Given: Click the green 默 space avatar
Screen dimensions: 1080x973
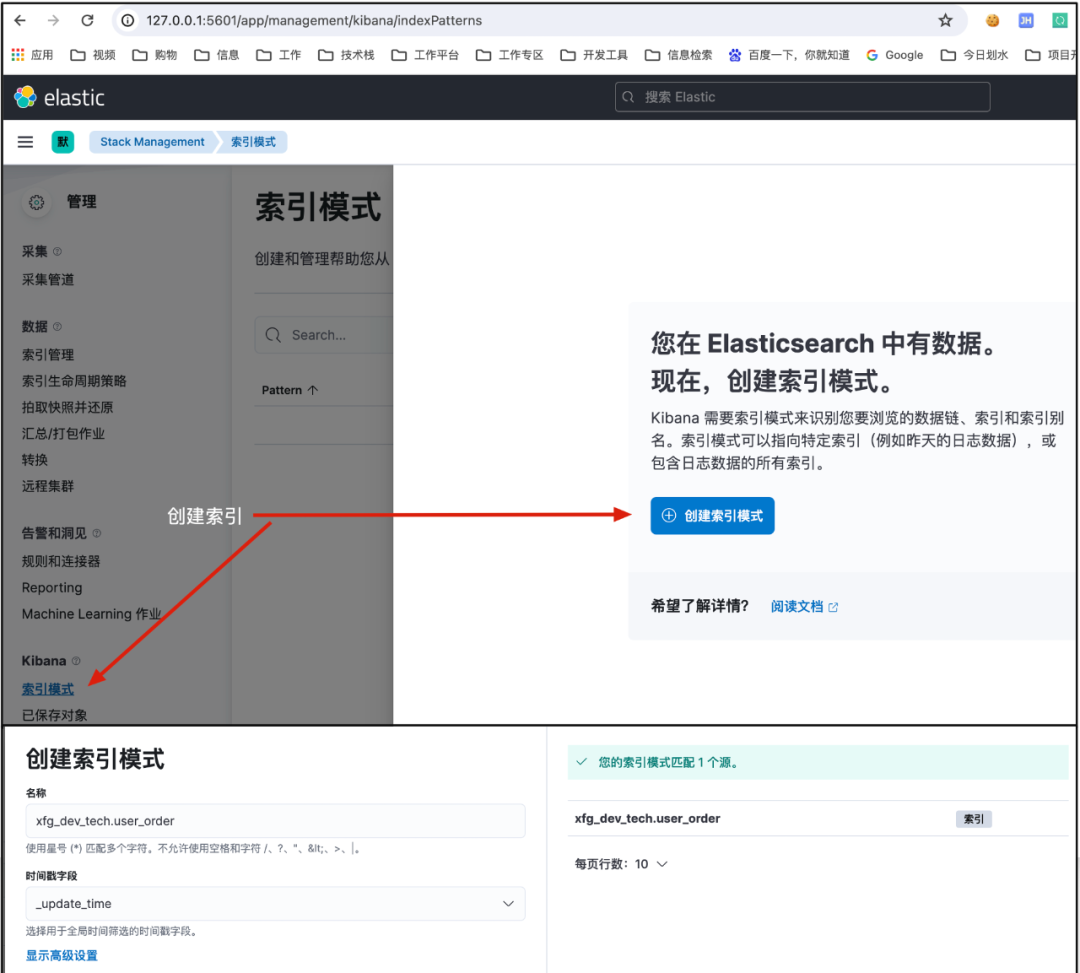Looking at the screenshot, I should [x=63, y=142].
